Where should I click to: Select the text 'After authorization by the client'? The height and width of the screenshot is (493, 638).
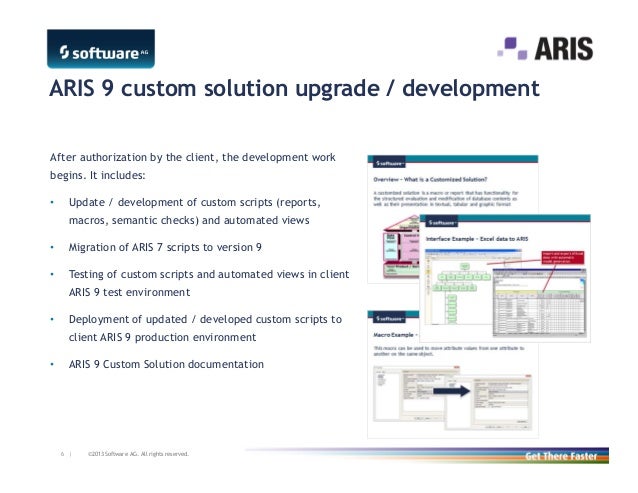pos(134,157)
